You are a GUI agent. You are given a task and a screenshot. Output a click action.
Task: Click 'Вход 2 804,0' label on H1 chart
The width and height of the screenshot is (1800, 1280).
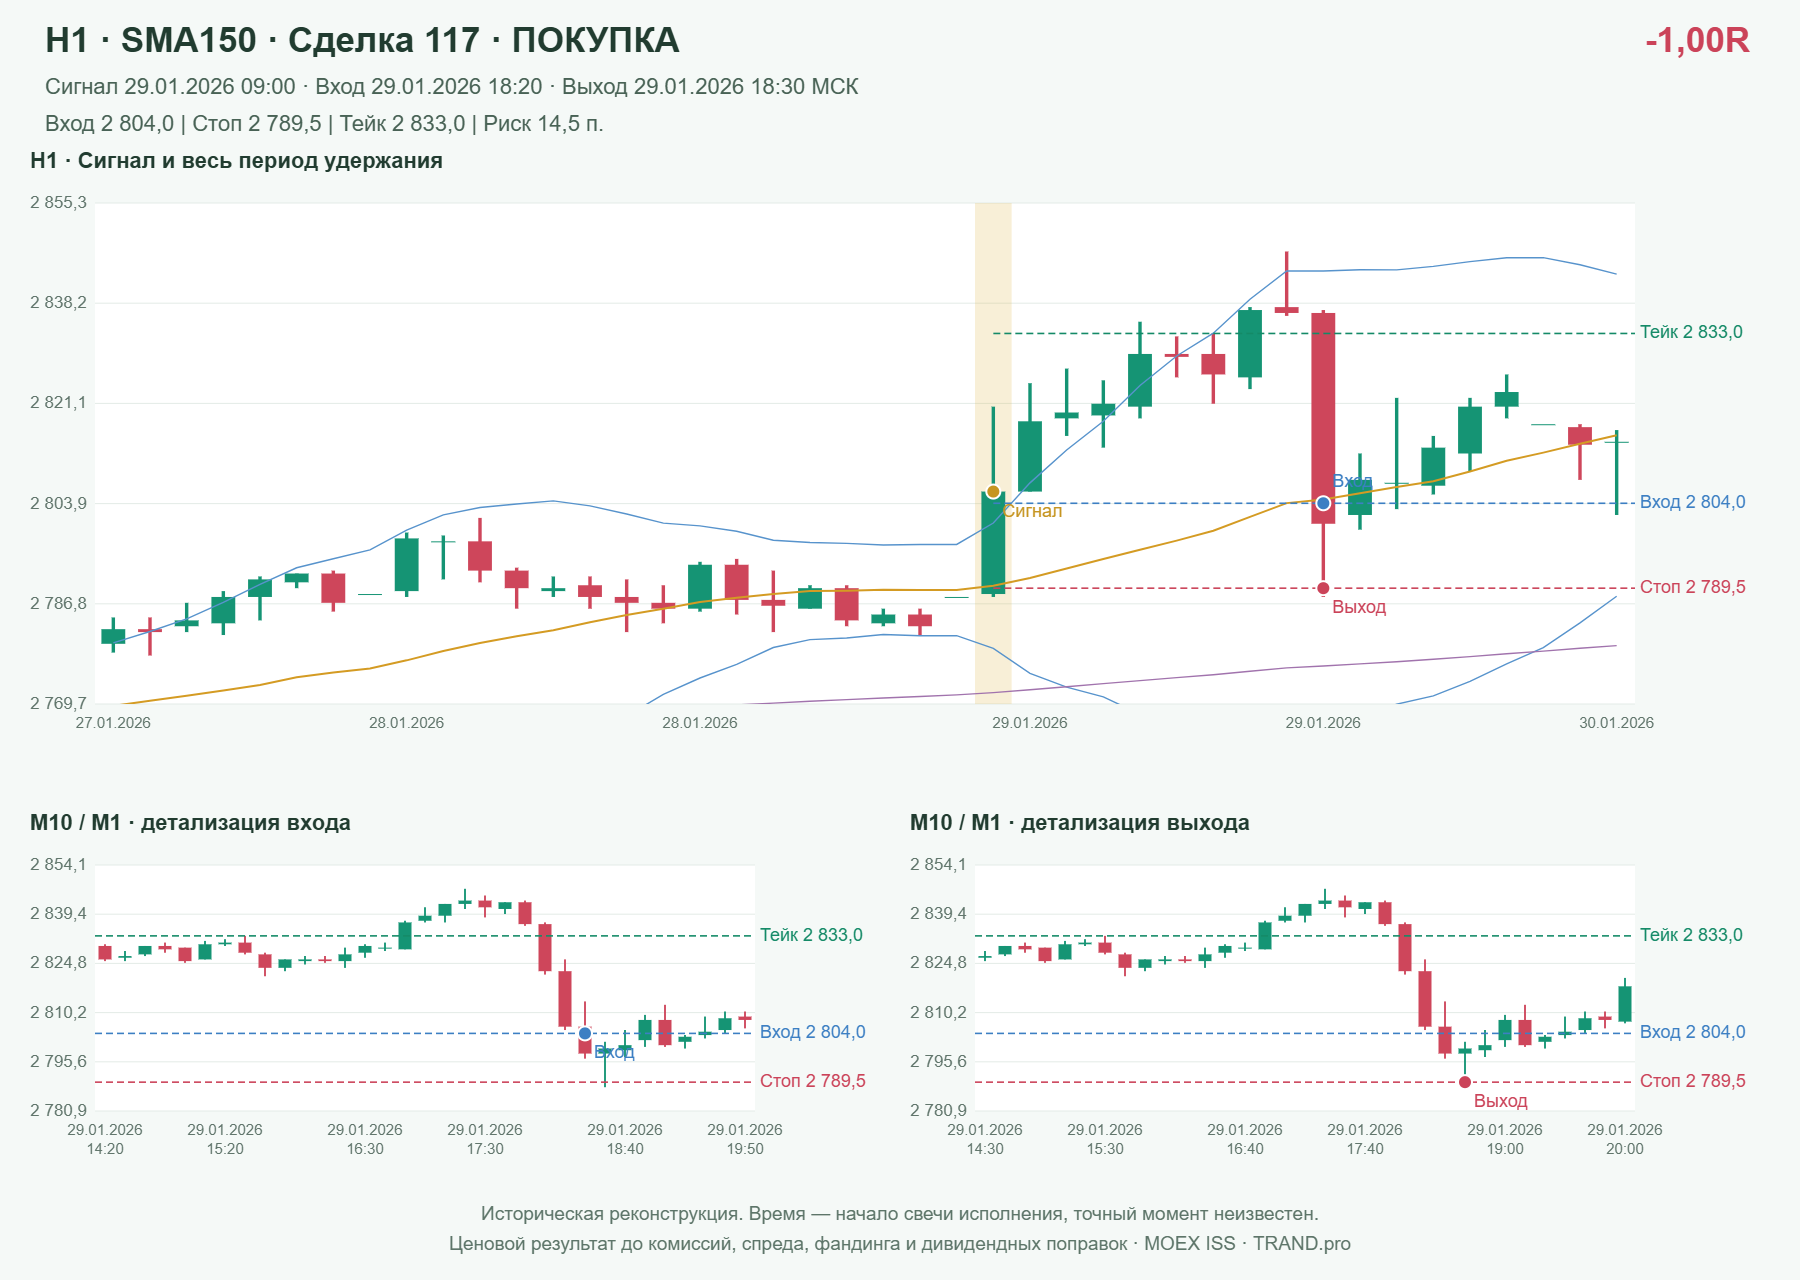(1692, 502)
